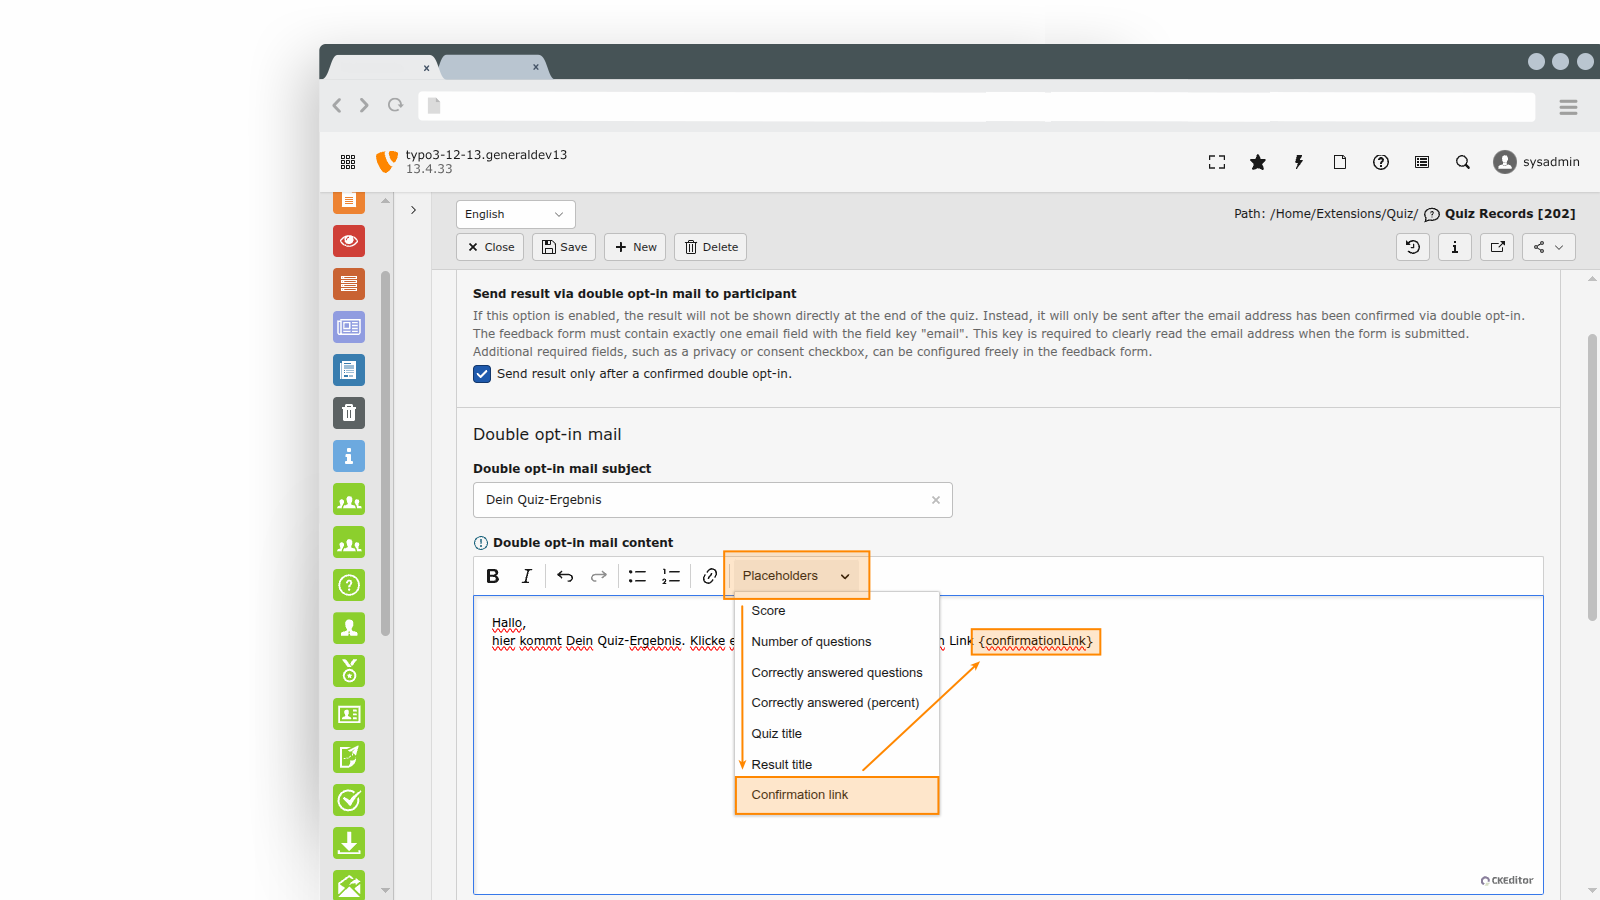Click {confirmationLink} text in editor

[1036, 641]
